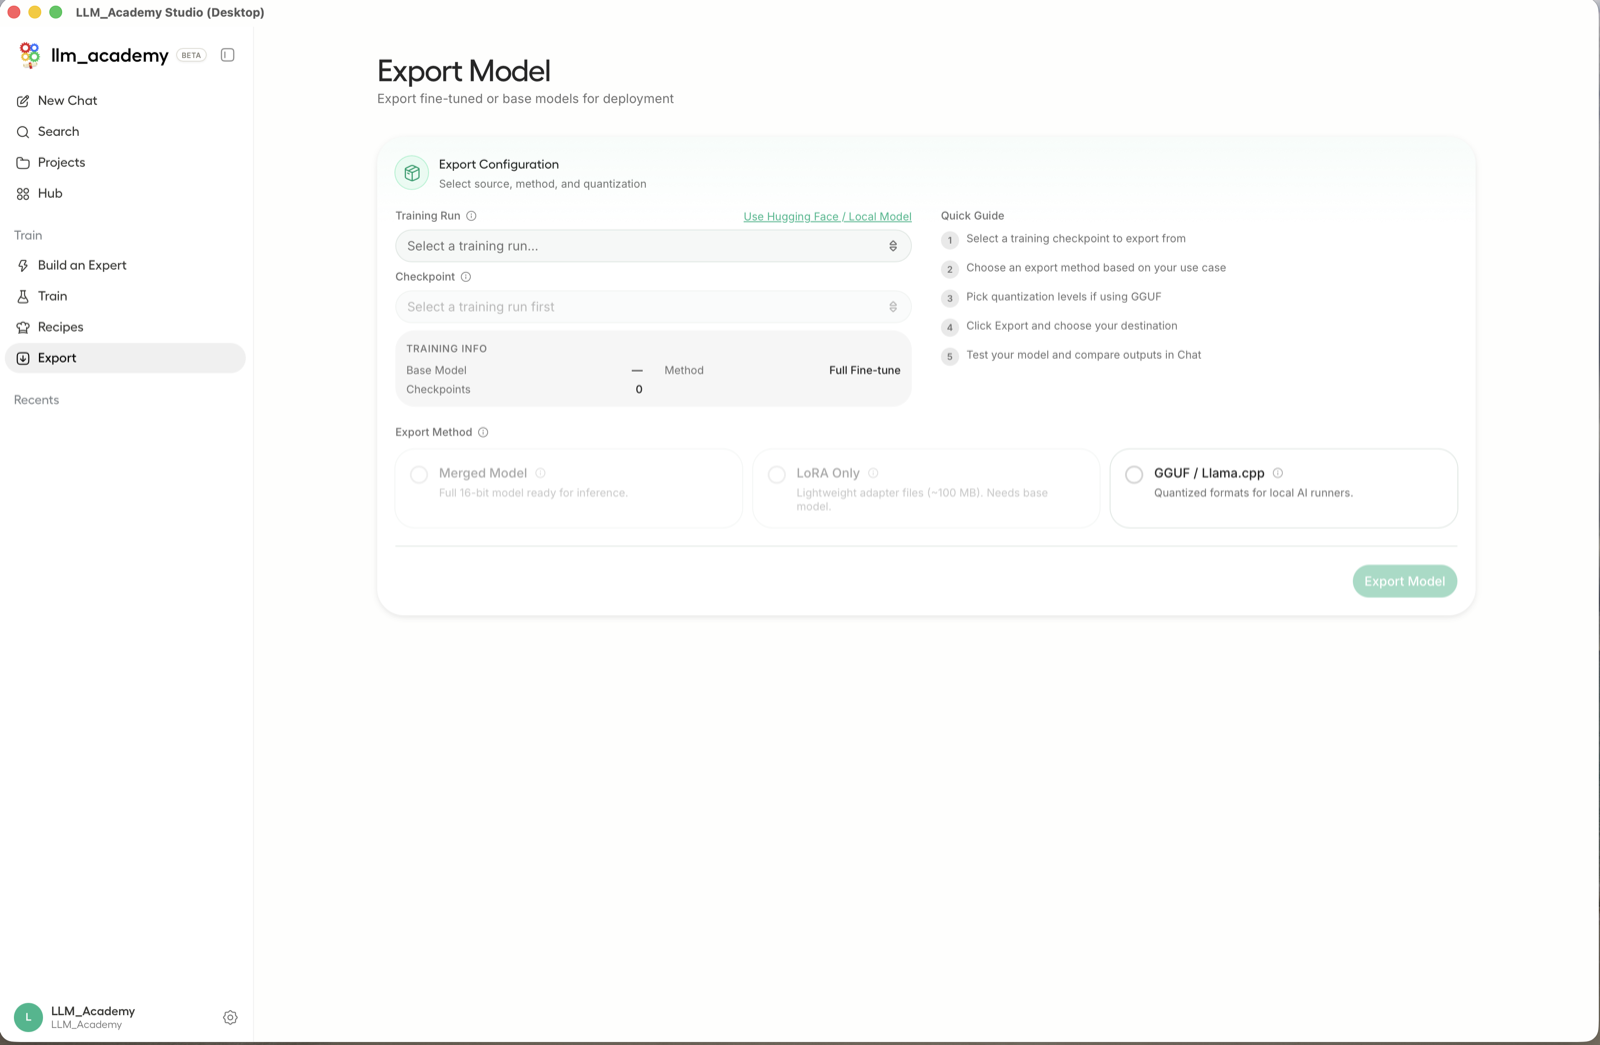Image resolution: width=1600 pixels, height=1045 pixels.
Task: Click the Export Model button
Action: [x=1404, y=581]
